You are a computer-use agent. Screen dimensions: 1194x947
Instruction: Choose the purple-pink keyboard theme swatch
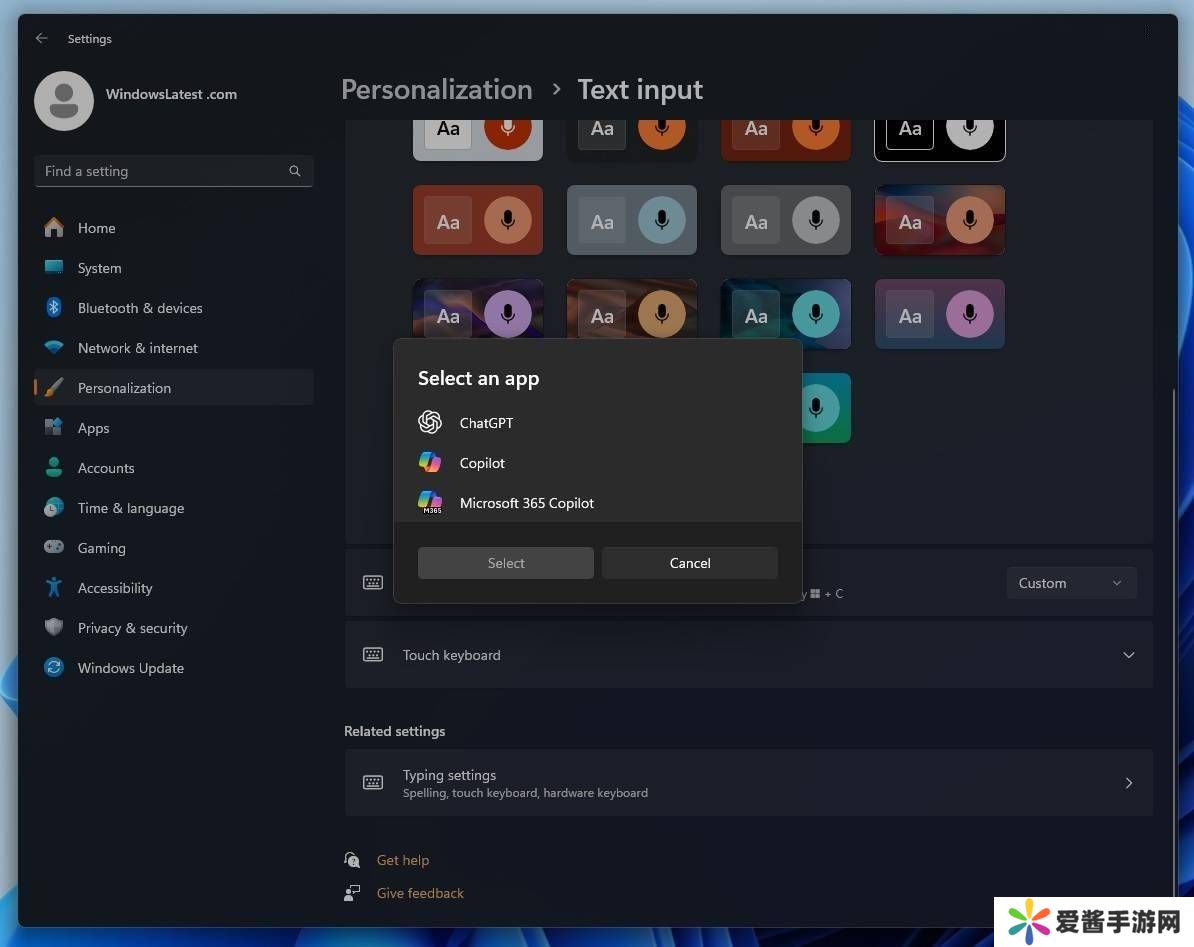click(x=939, y=315)
